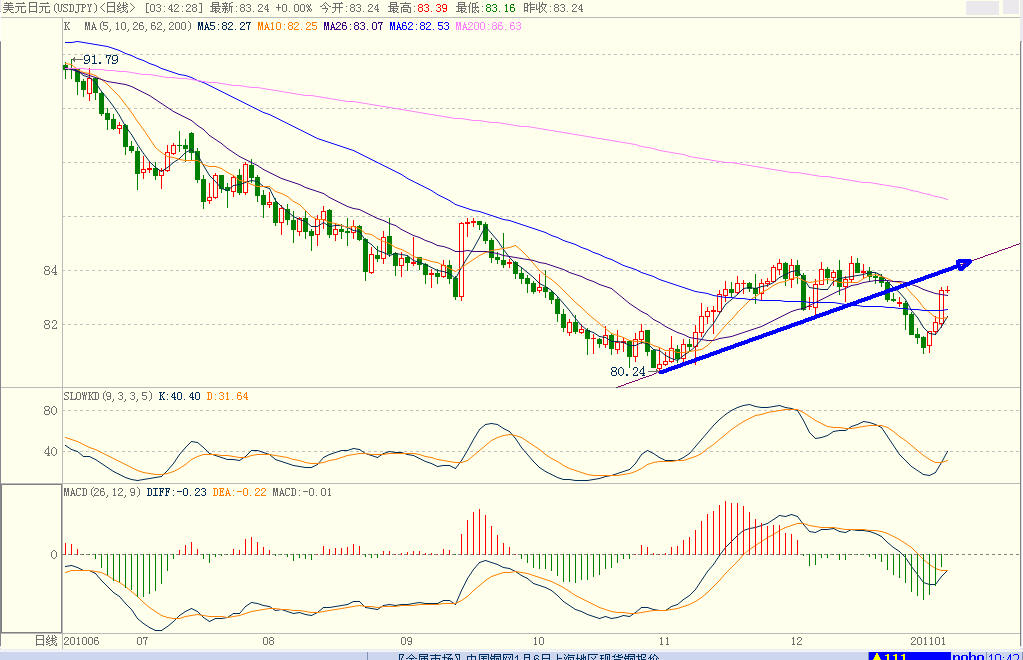Image resolution: width=1023 pixels, height=660 pixels.
Task: Click the 11 month on time axis
Action: (x=664, y=640)
